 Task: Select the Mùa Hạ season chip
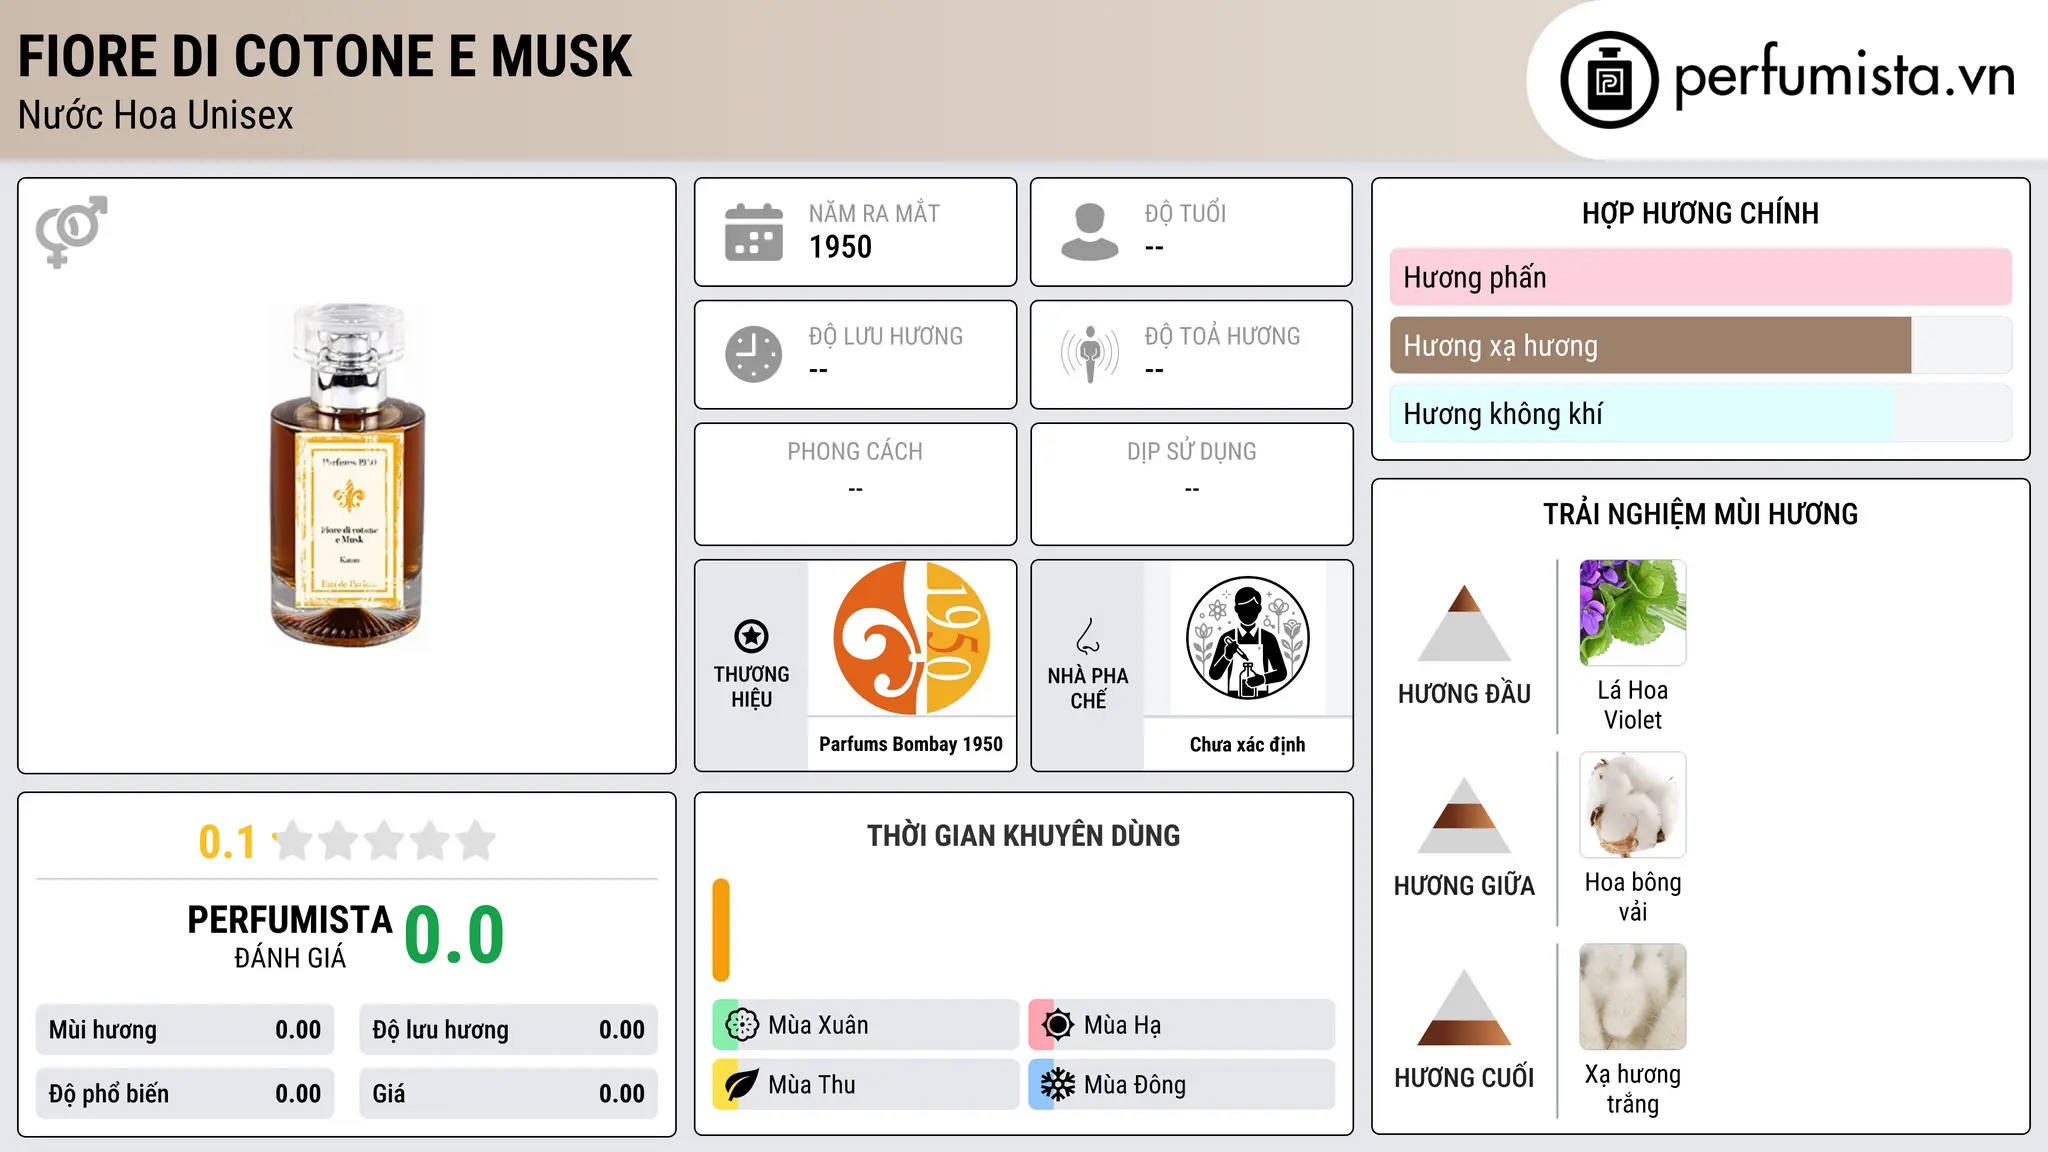click(1181, 1025)
